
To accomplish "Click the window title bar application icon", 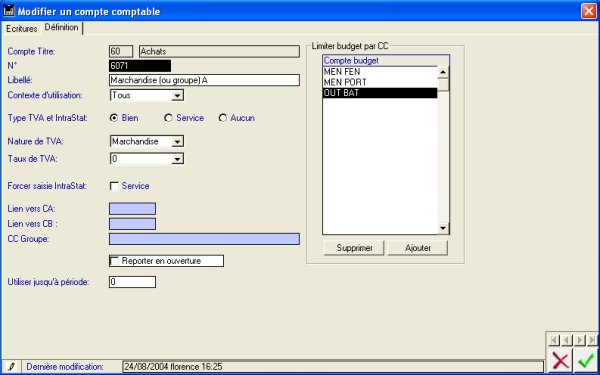I will [x=8, y=11].
